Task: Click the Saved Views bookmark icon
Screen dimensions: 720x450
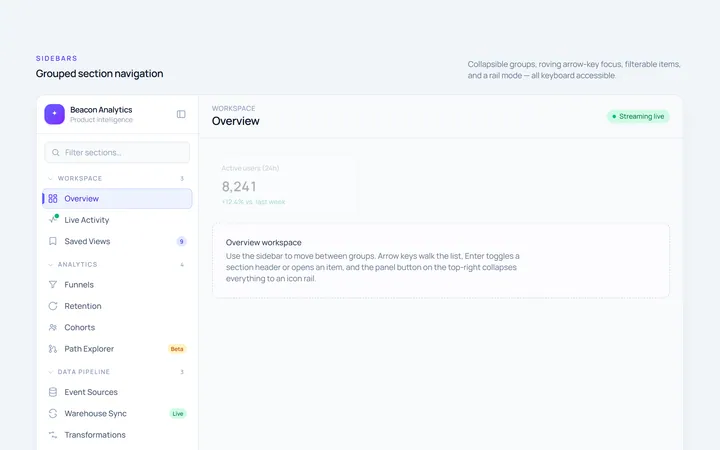Action: [53, 241]
